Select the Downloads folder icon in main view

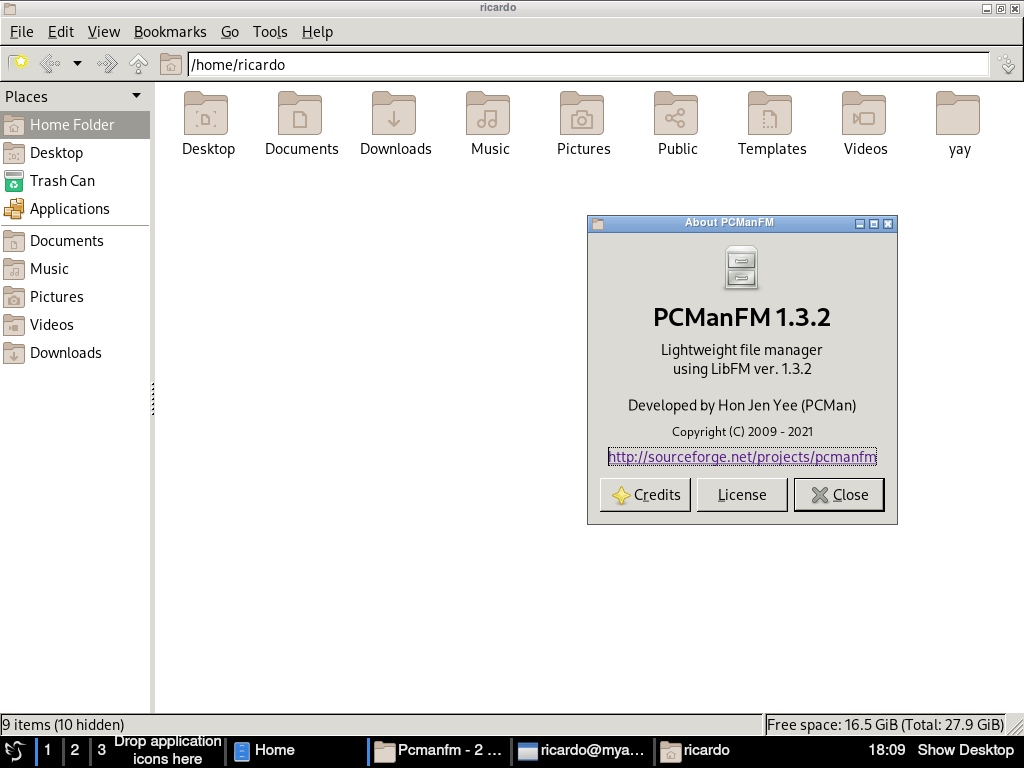(394, 114)
